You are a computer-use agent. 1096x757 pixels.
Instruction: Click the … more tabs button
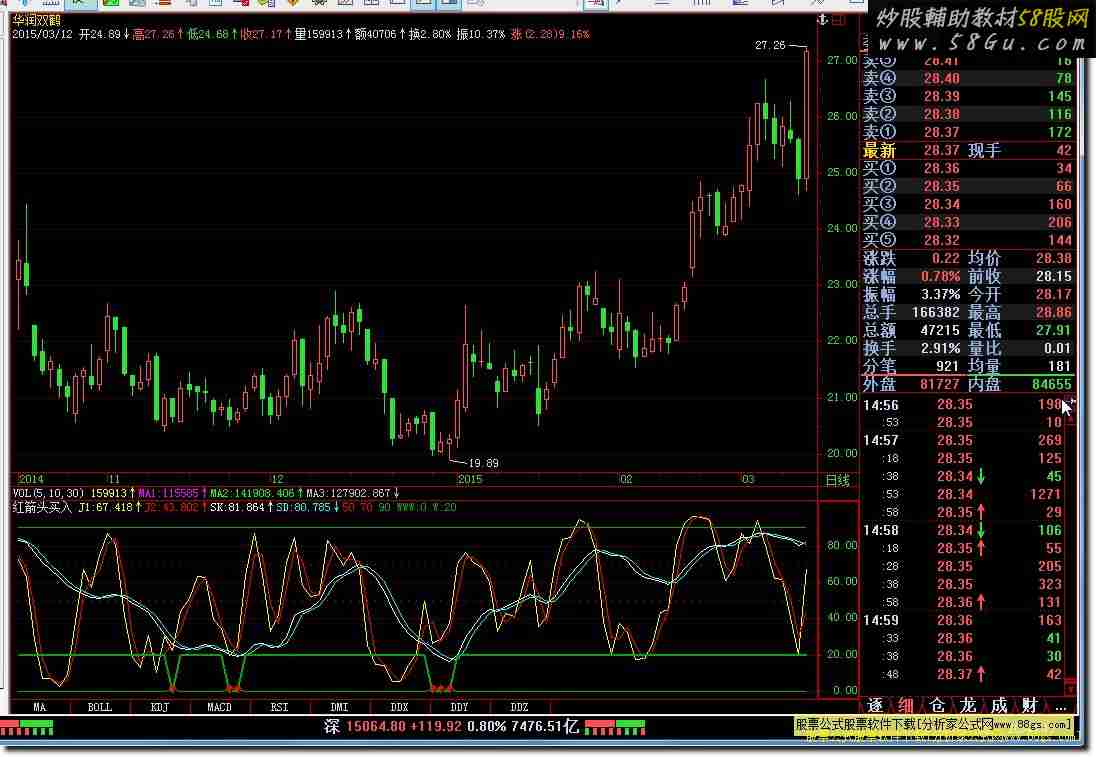pyautogui.click(x=1060, y=706)
